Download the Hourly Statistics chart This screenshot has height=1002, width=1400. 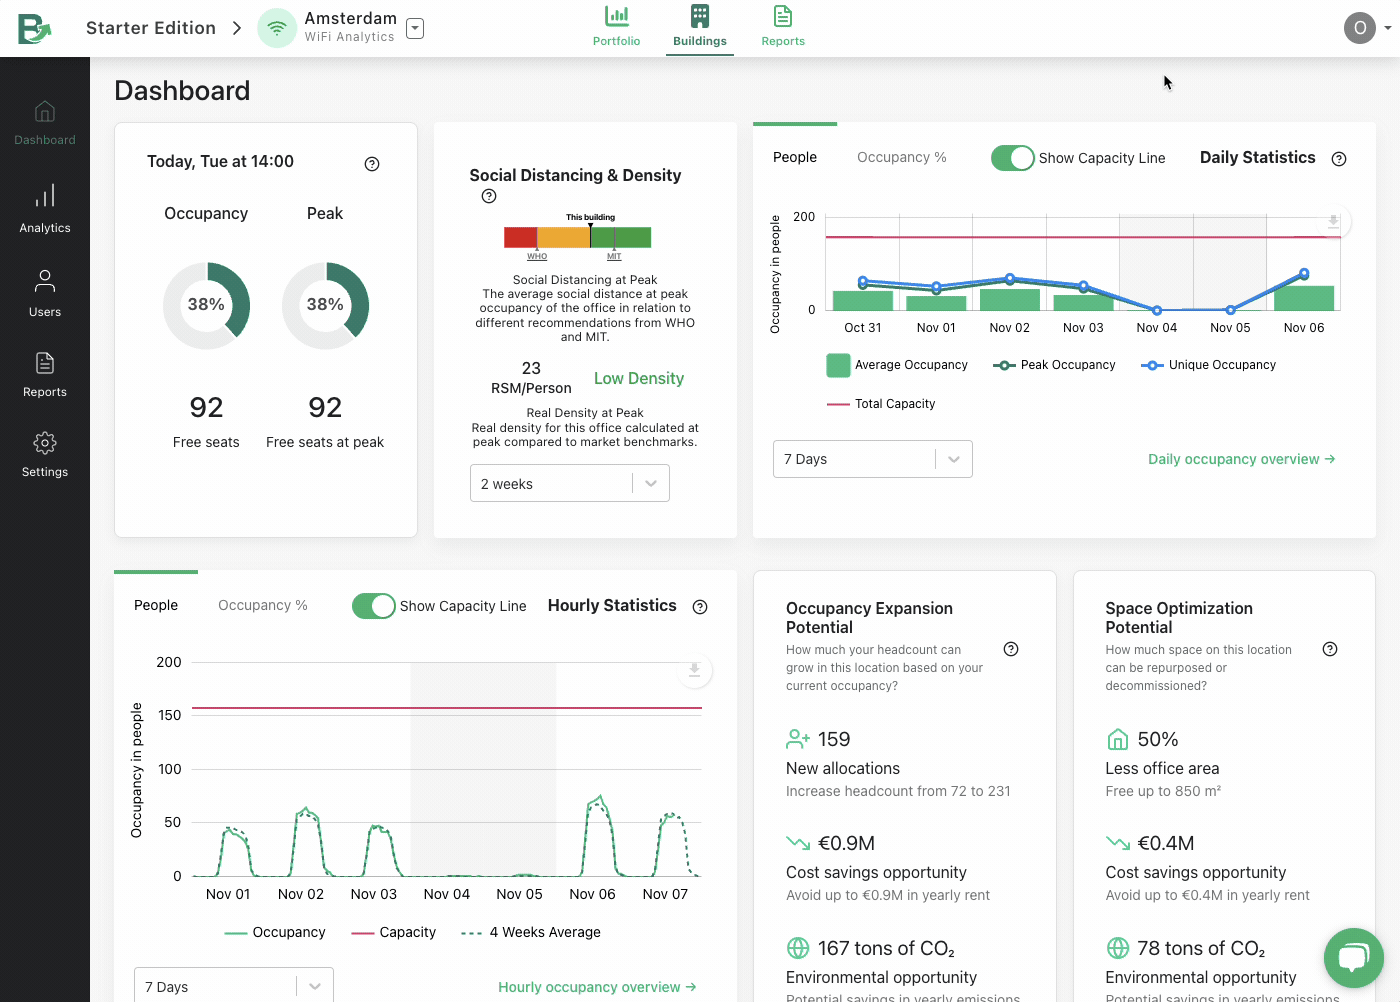tap(694, 670)
